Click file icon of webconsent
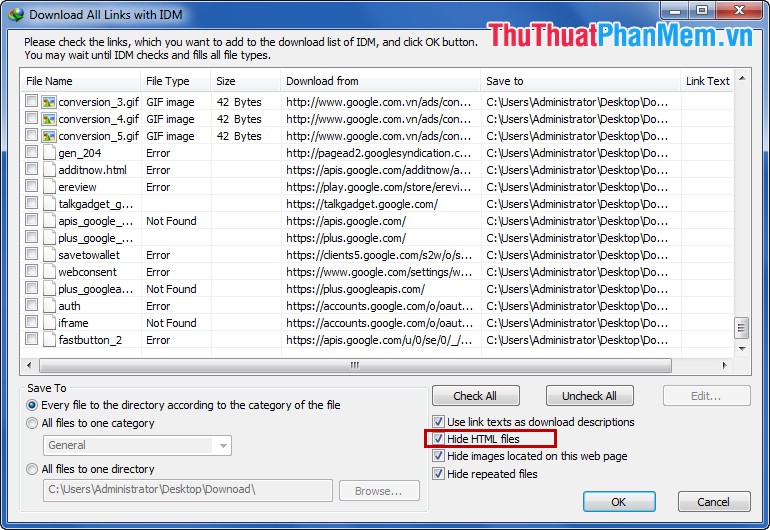Screen dimensions: 770x530 pos(49,272)
